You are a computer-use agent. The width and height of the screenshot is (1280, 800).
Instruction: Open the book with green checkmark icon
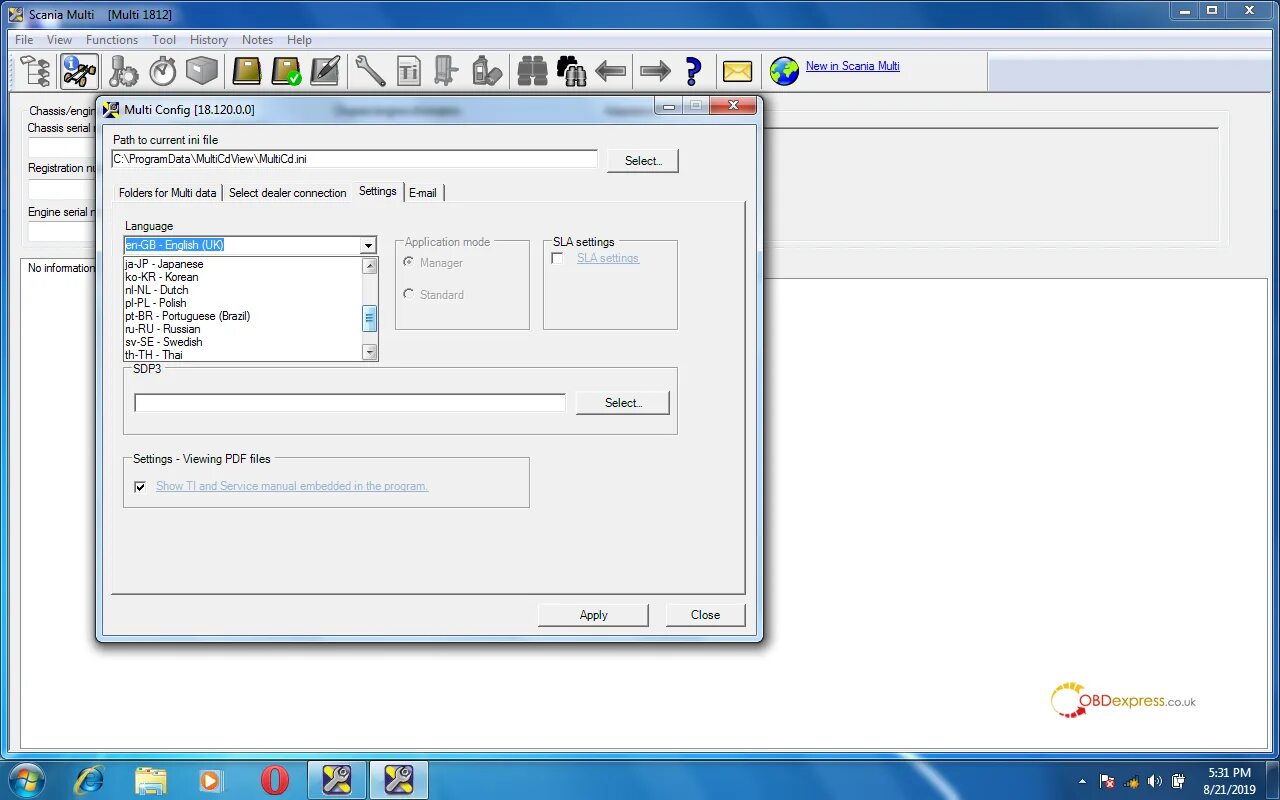coord(287,71)
